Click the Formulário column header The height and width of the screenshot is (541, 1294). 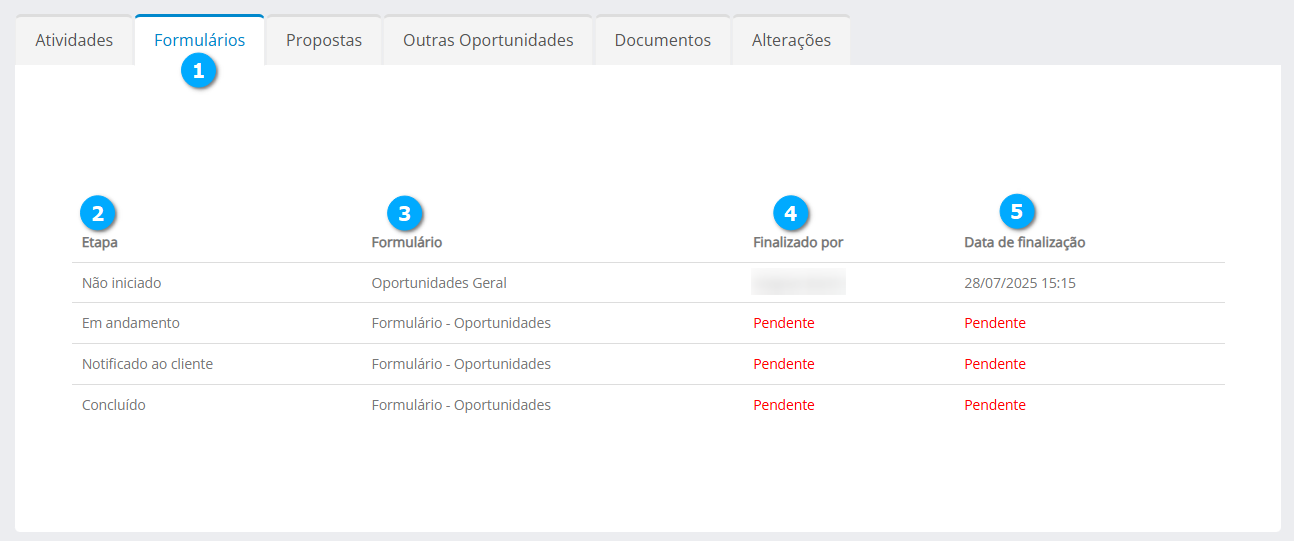tap(406, 242)
